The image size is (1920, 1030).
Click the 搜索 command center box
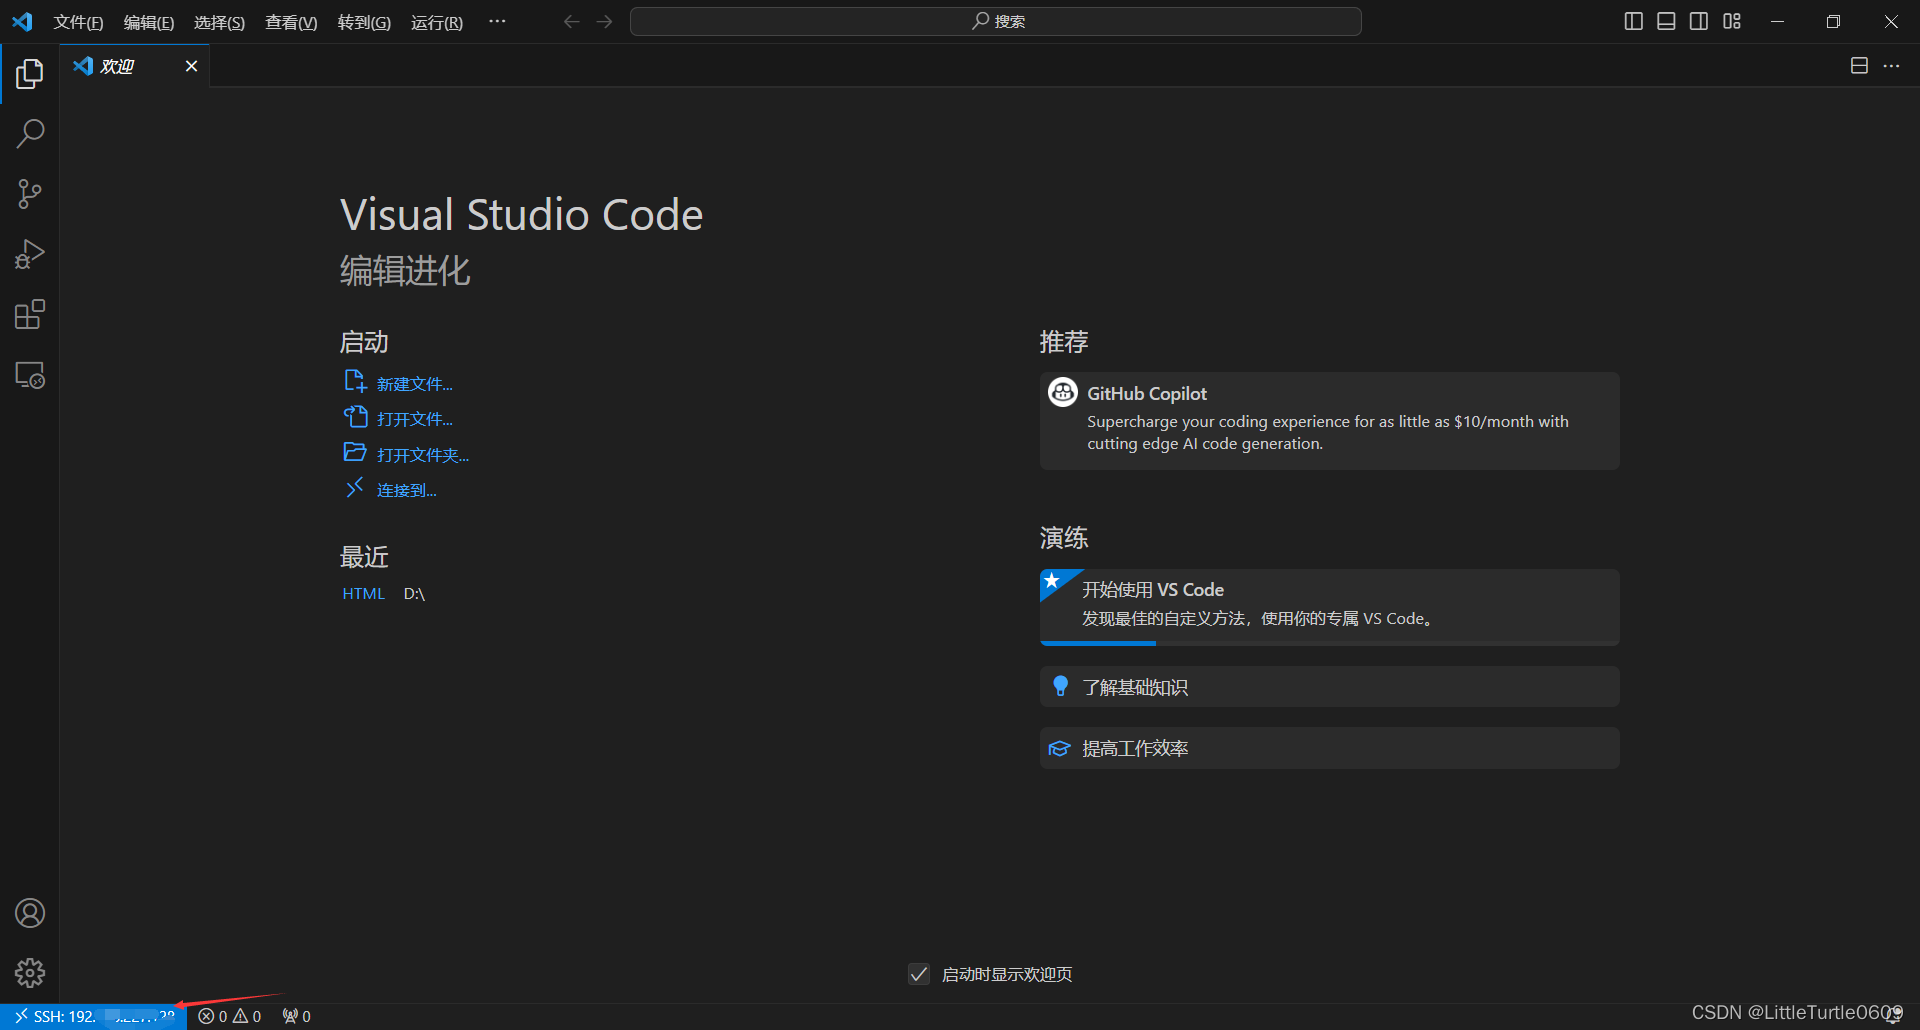point(995,21)
